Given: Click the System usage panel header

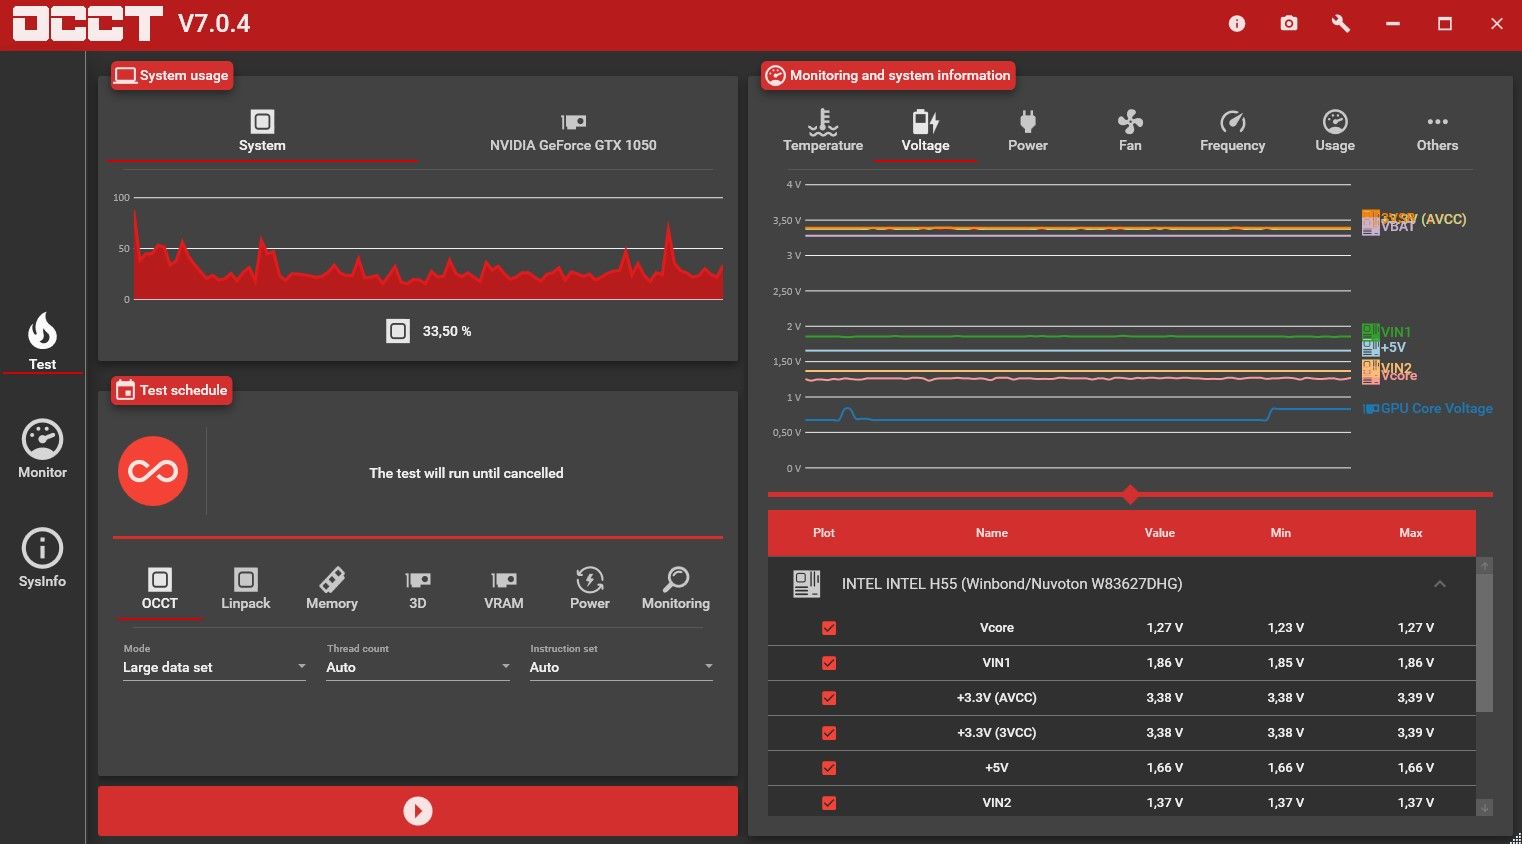Looking at the screenshot, I should coord(172,75).
